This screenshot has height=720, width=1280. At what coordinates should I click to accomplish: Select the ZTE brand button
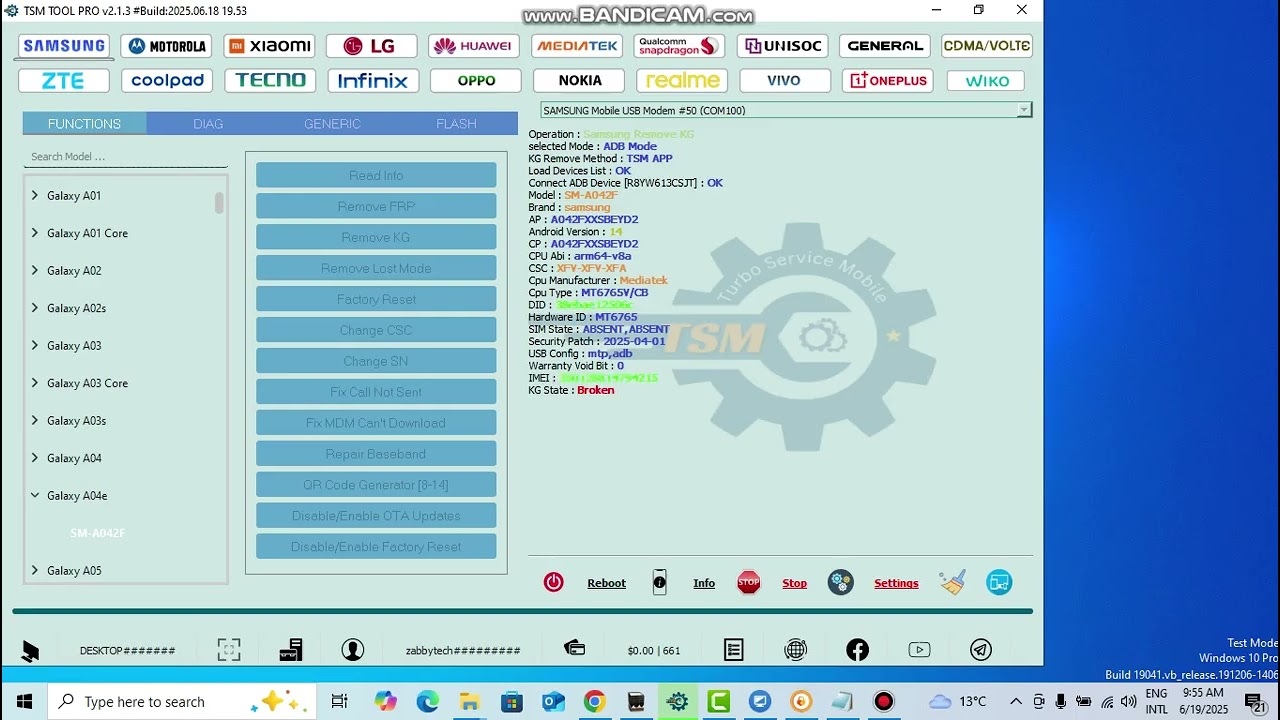point(64,81)
